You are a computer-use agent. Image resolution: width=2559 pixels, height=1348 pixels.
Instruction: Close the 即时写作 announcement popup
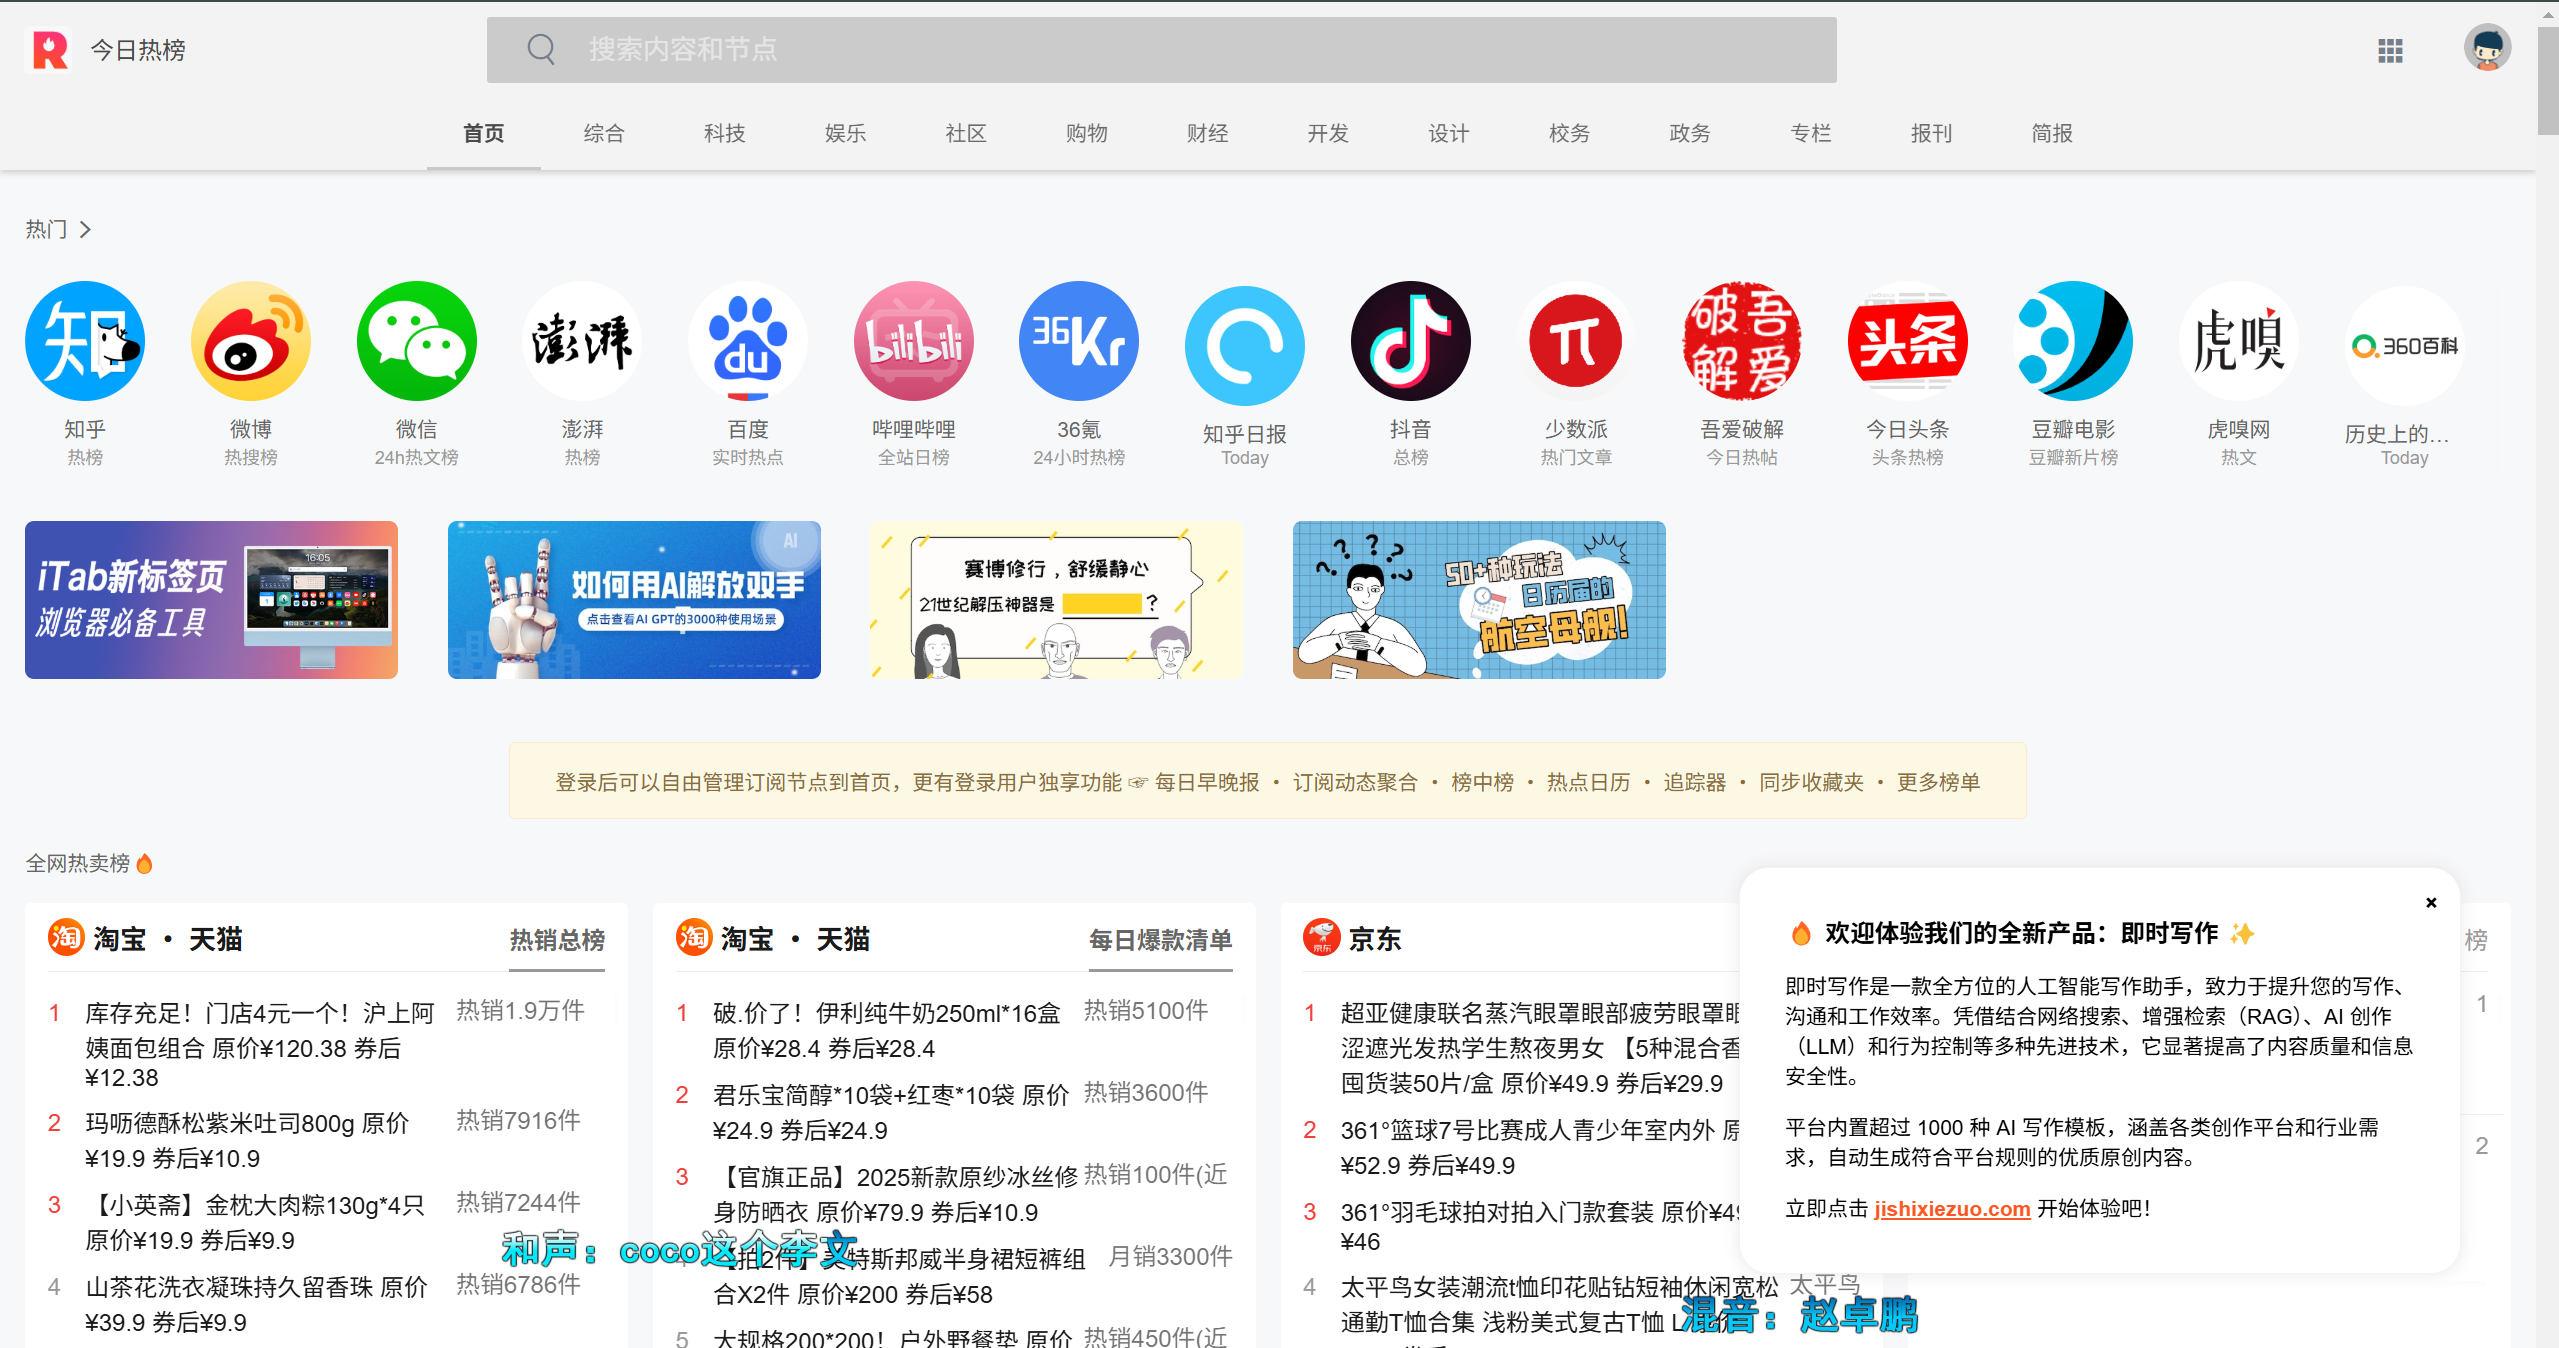tap(2431, 903)
